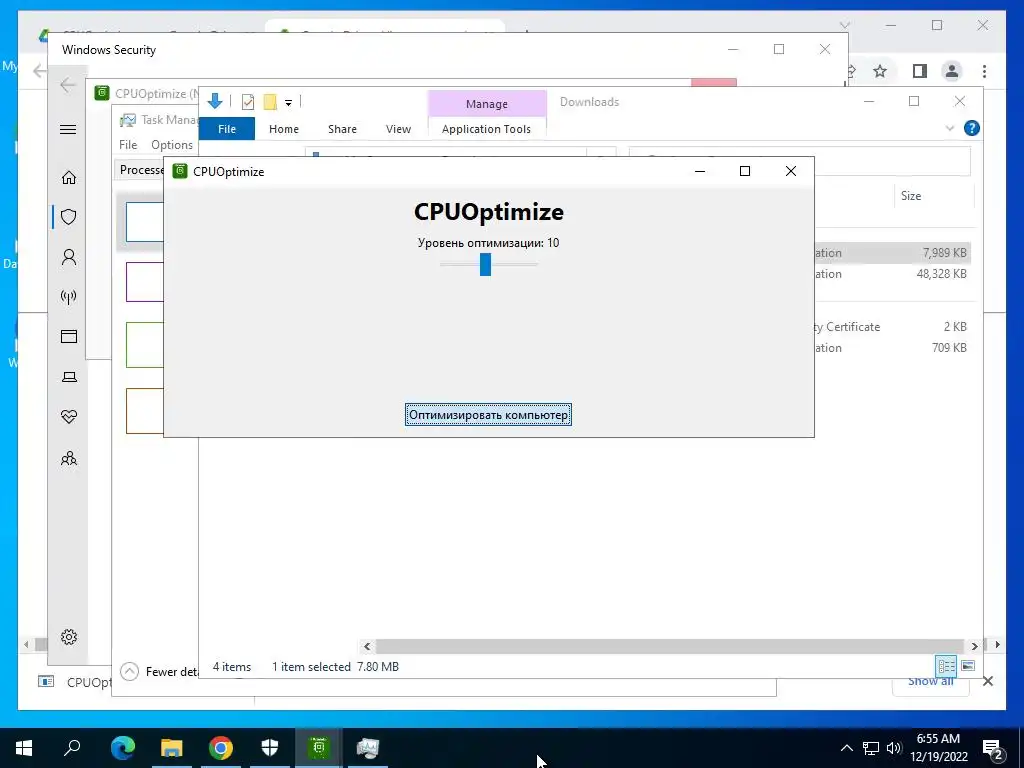Open the Chrome tab search dropdown arrow
The image size is (1024, 768).
(844, 25)
